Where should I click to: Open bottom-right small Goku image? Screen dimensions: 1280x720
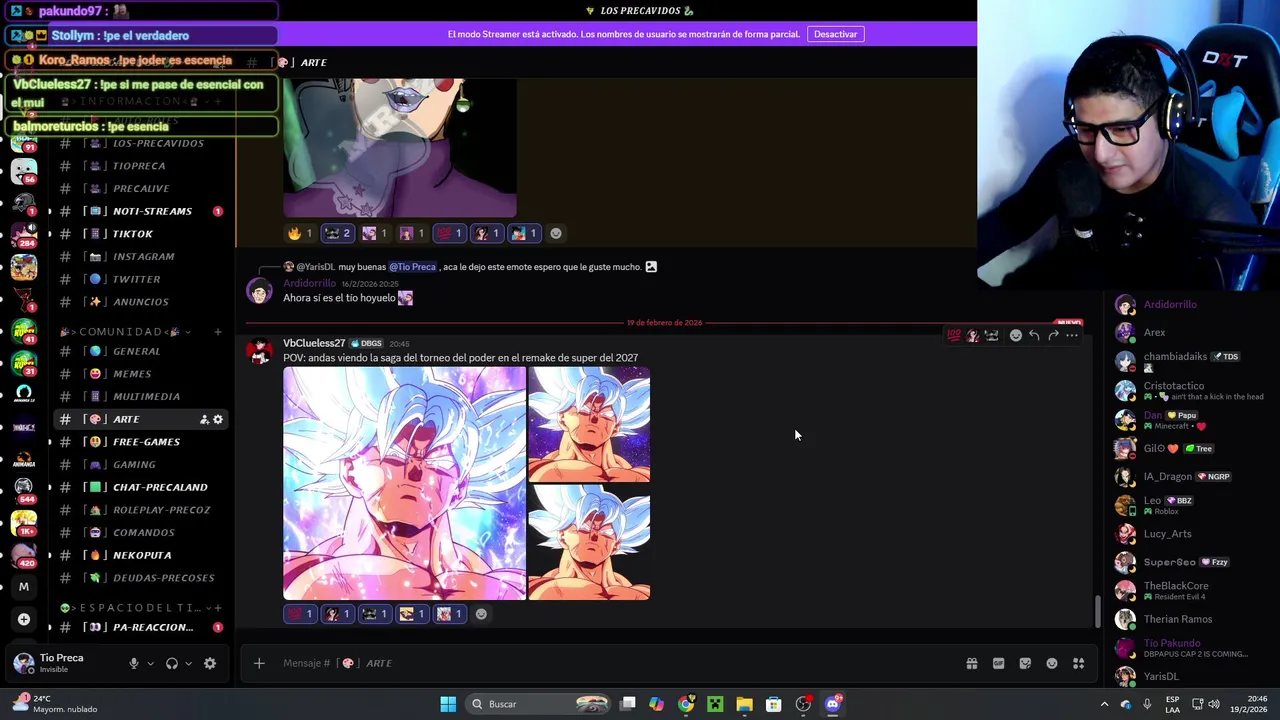[x=589, y=543]
